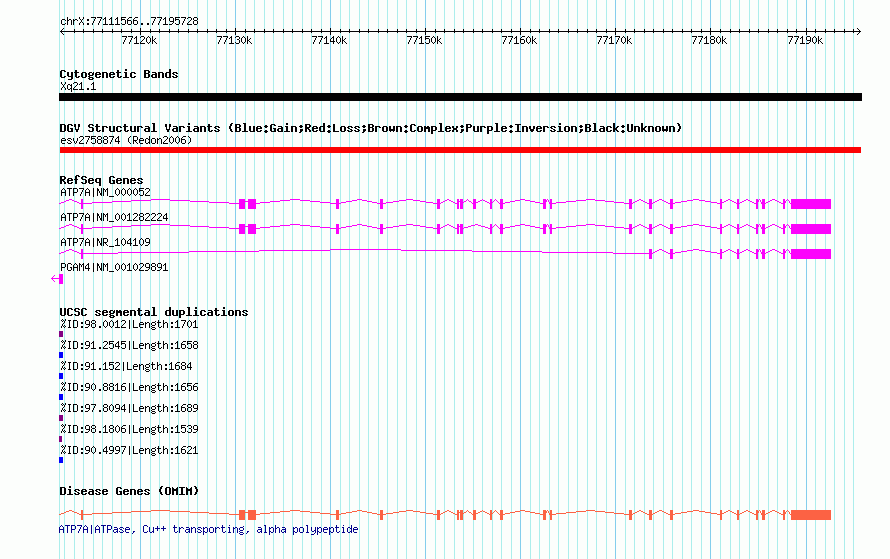
Task: Click the esv2758874 (Redon2006) variant label
Action: [x=126, y=140]
